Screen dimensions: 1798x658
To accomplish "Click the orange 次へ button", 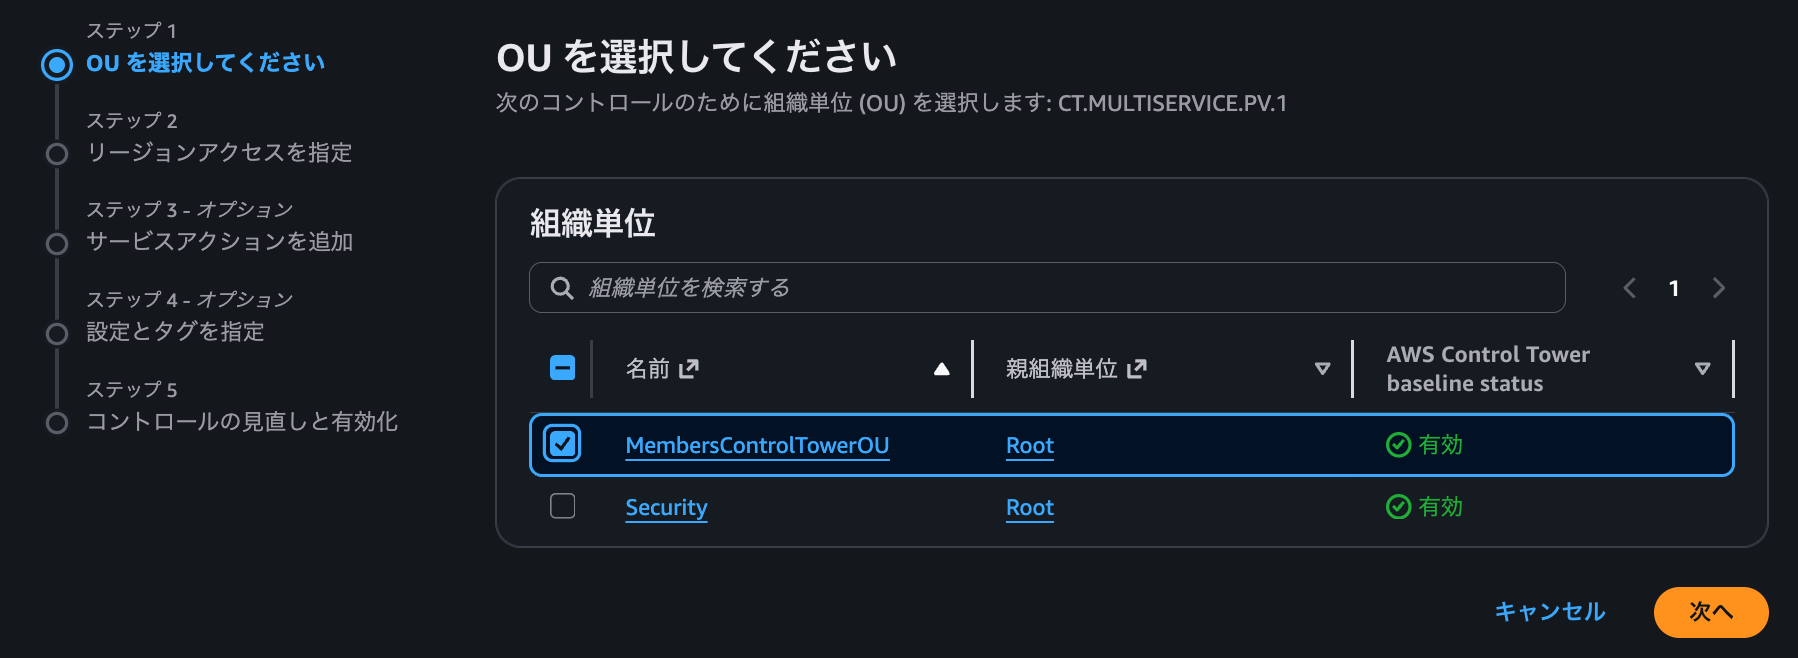I will point(1710,612).
